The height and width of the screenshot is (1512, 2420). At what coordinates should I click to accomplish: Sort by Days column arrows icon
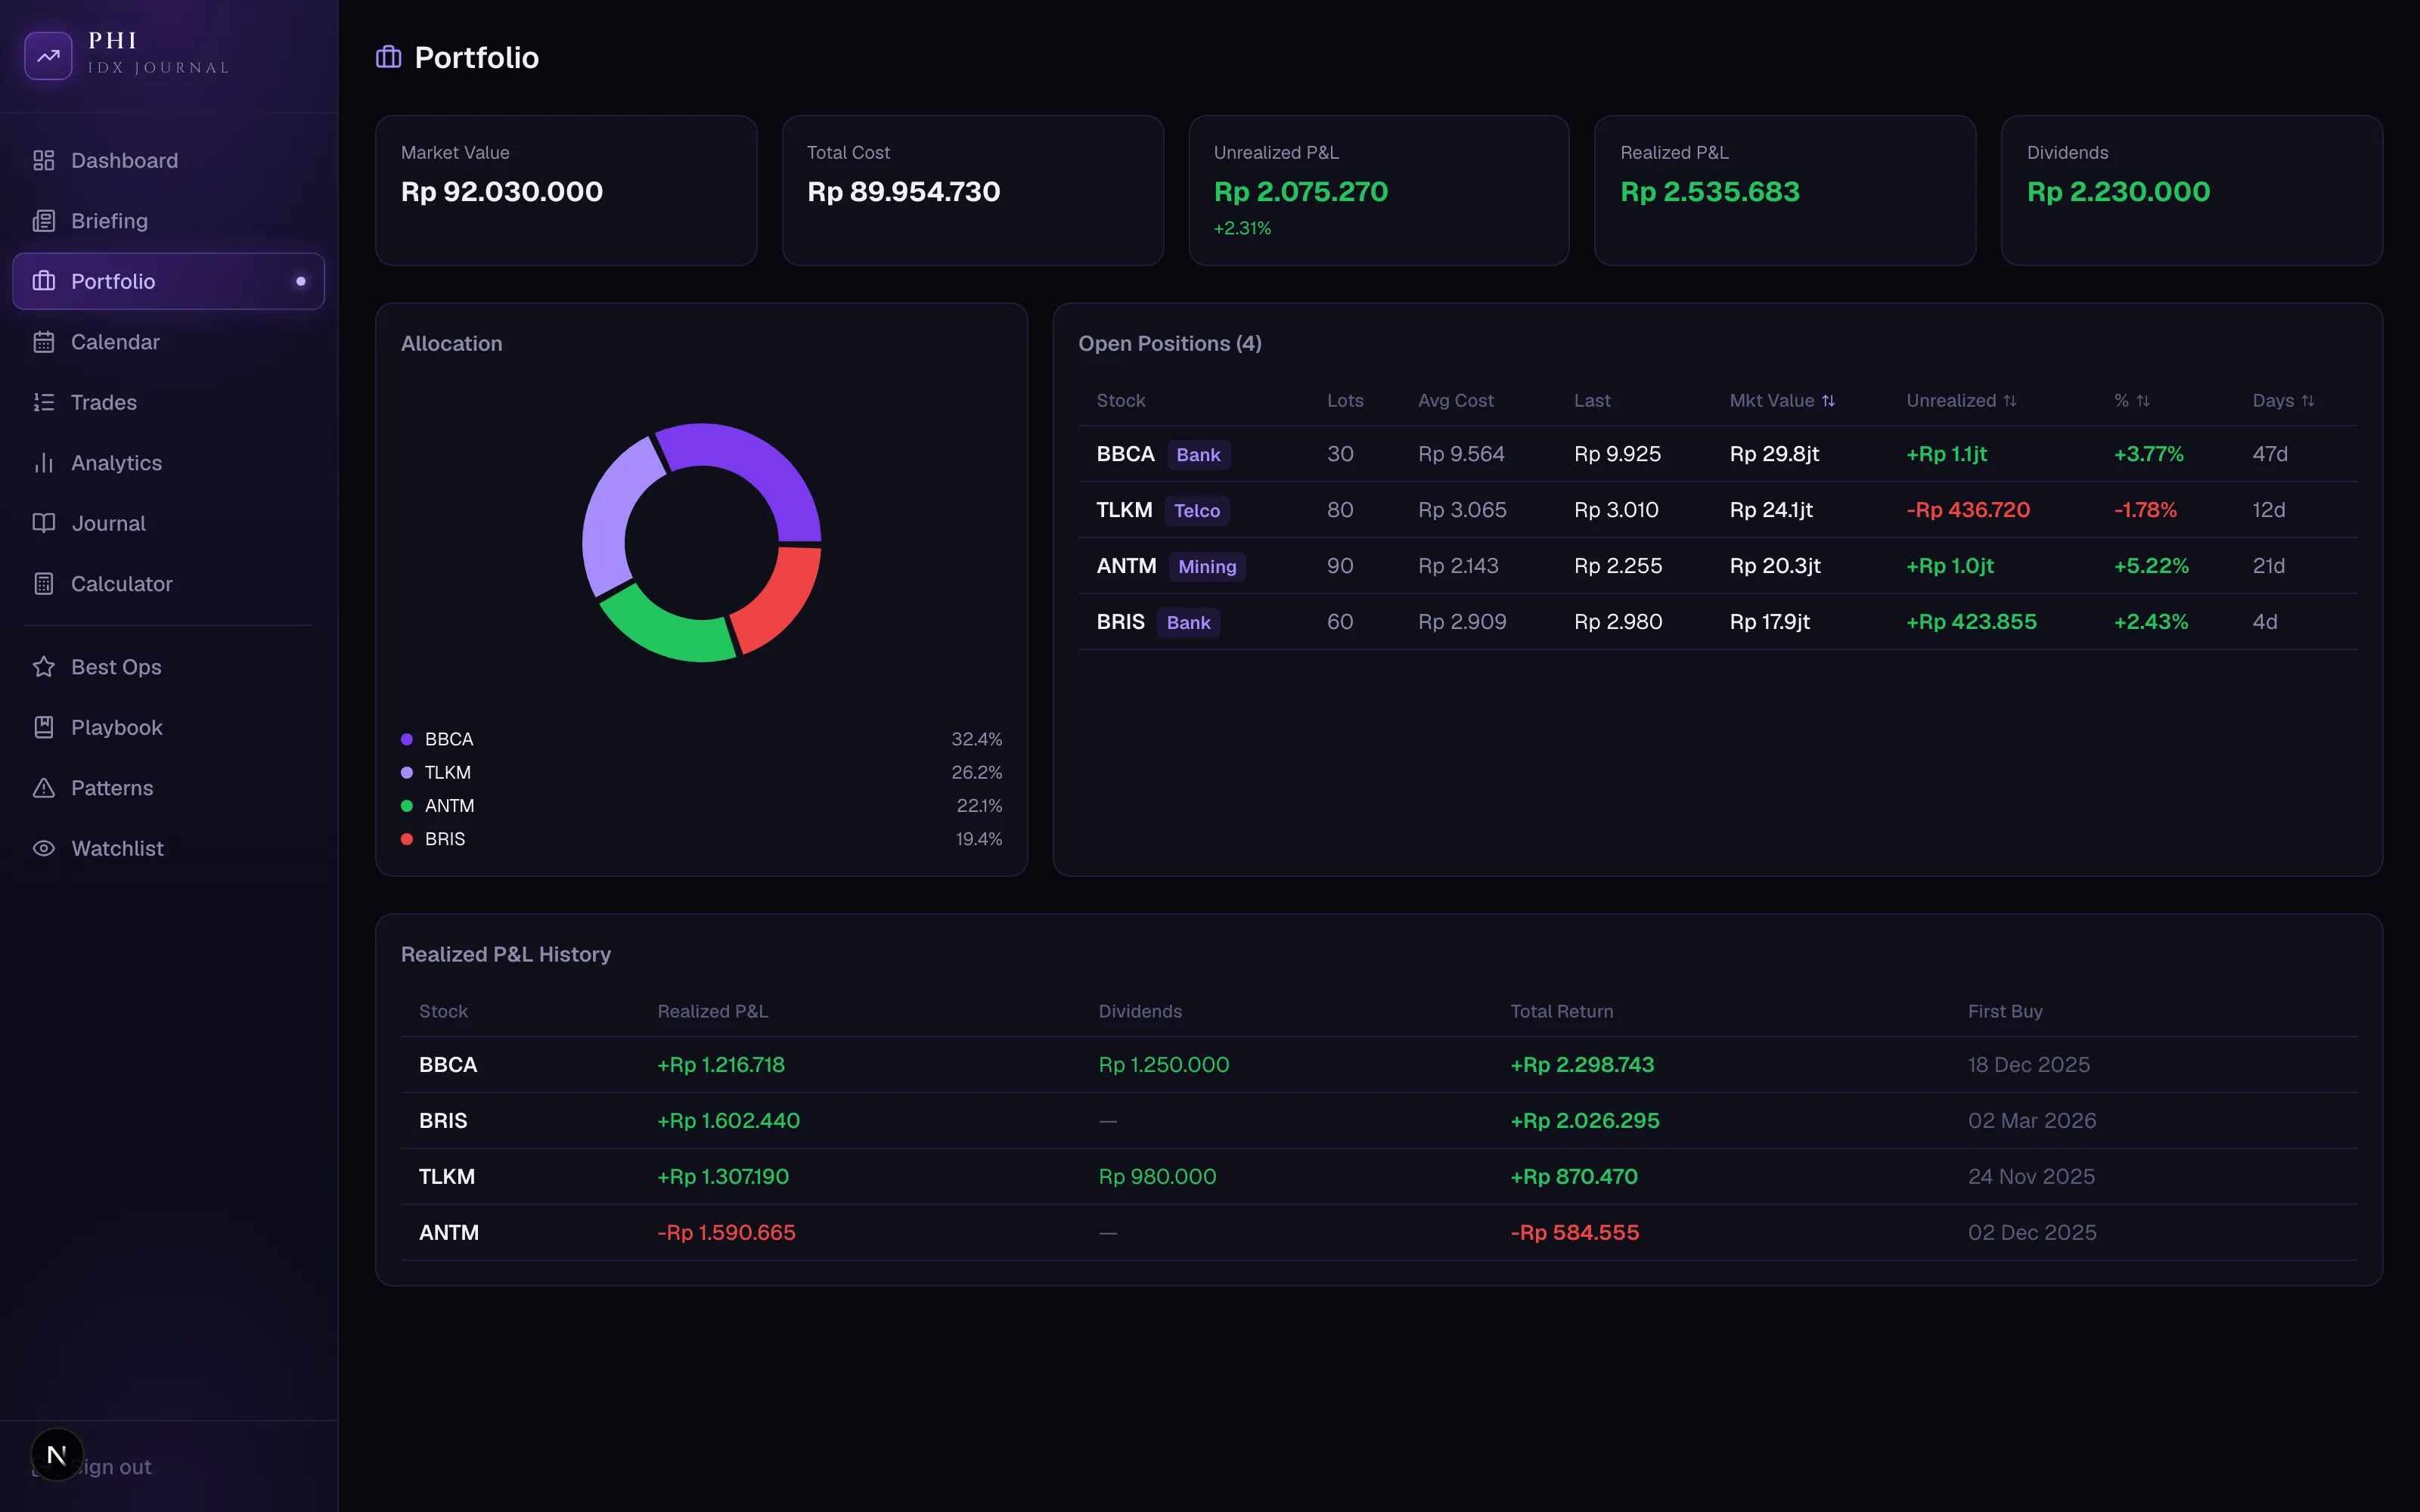pos(2308,401)
